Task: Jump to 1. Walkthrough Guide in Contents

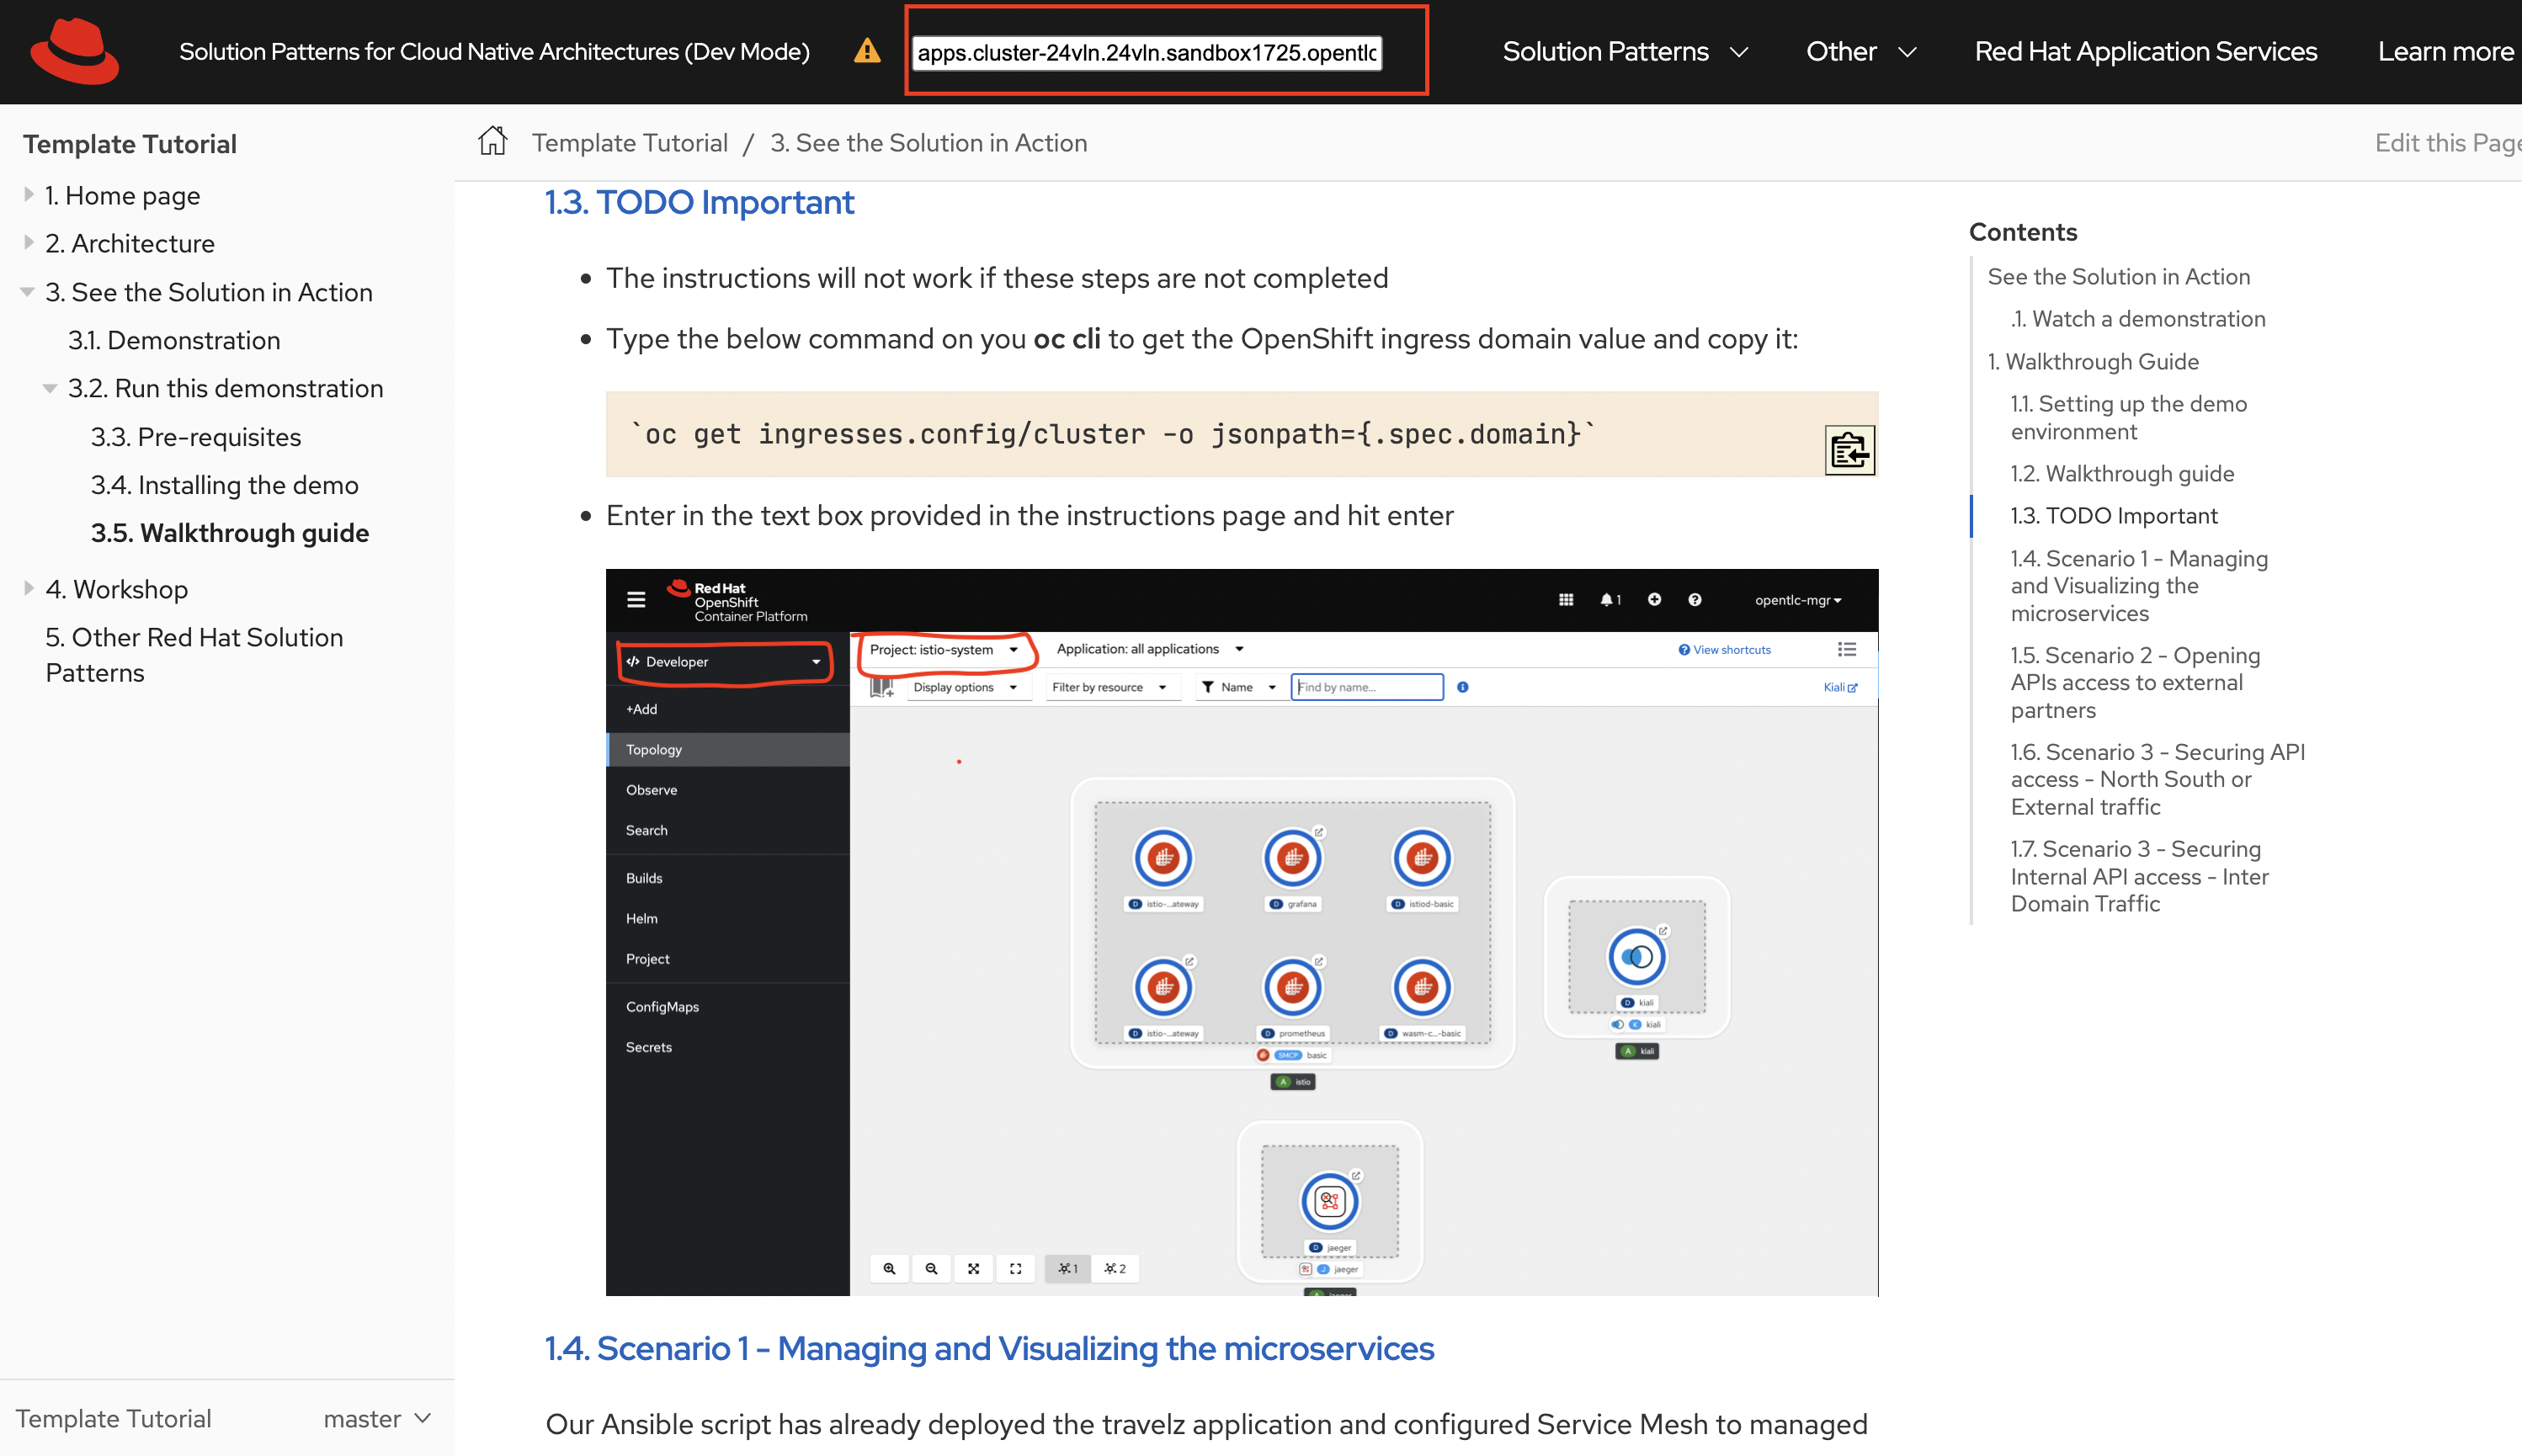Action: (x=2093, y=361)
